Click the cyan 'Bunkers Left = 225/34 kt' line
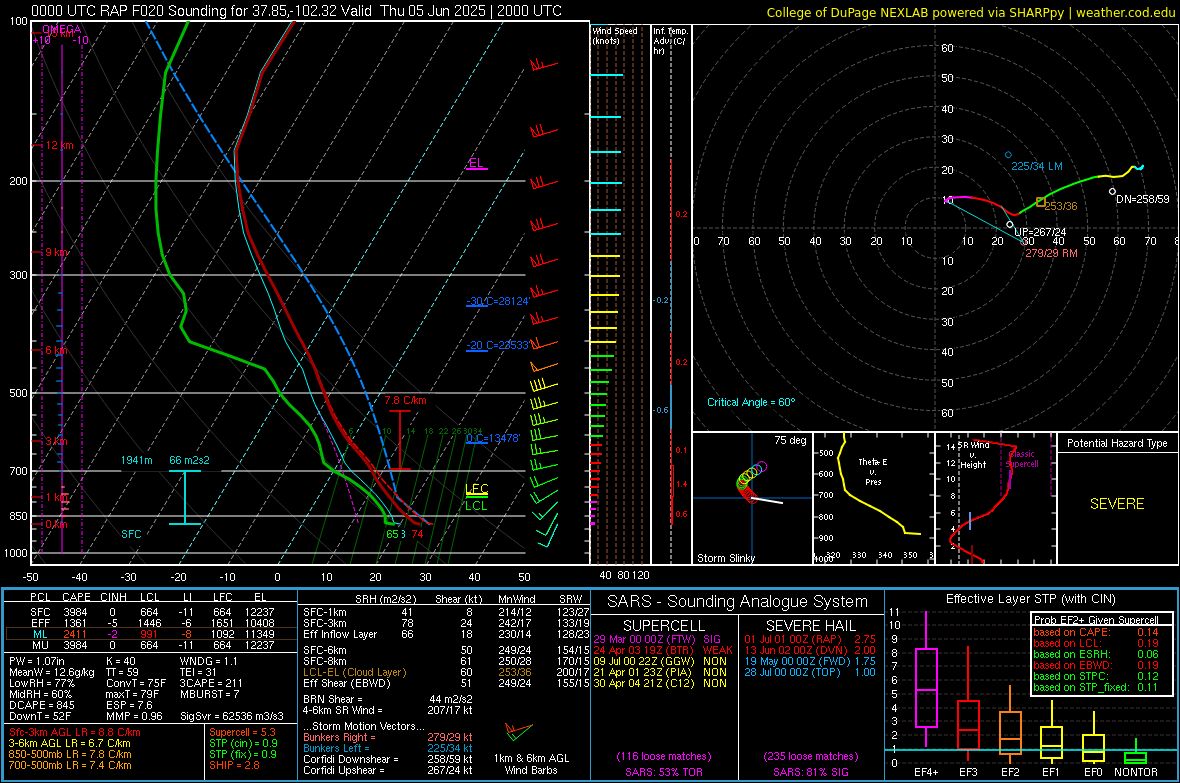The width and height of the screenshot is (1180, 783). [x=388, y=748]
